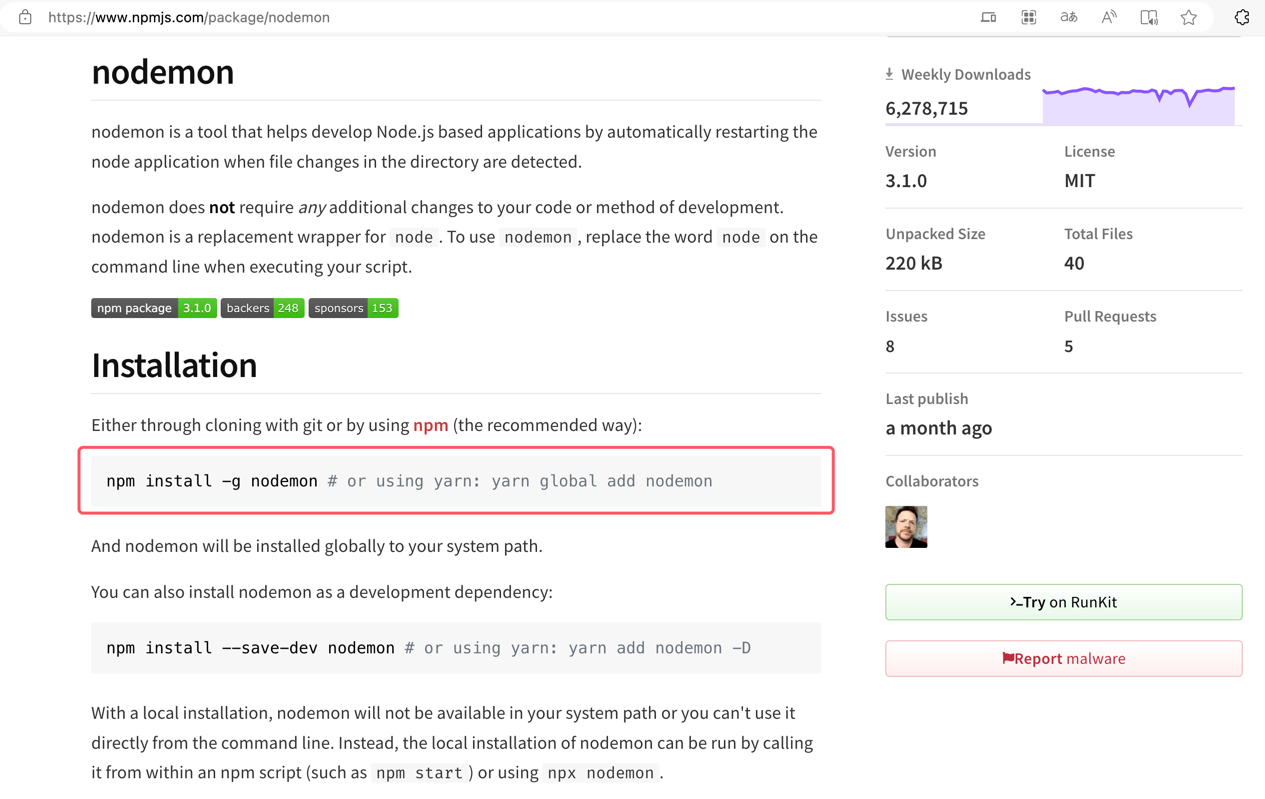Click the send-to-devices icon in address bar
The width and height of the screenshot is (1265, 799).
[988, 17]
